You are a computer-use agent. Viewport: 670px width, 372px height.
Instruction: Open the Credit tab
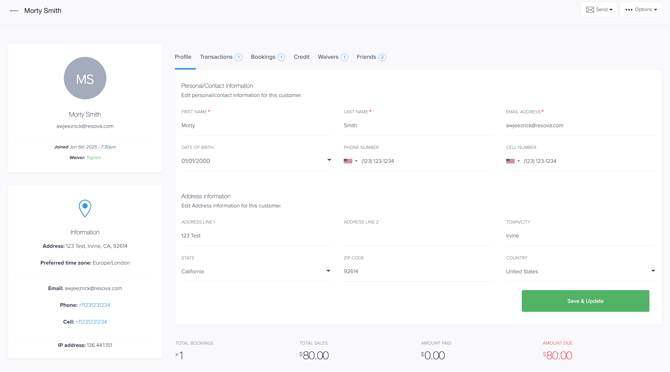(301, 57)
